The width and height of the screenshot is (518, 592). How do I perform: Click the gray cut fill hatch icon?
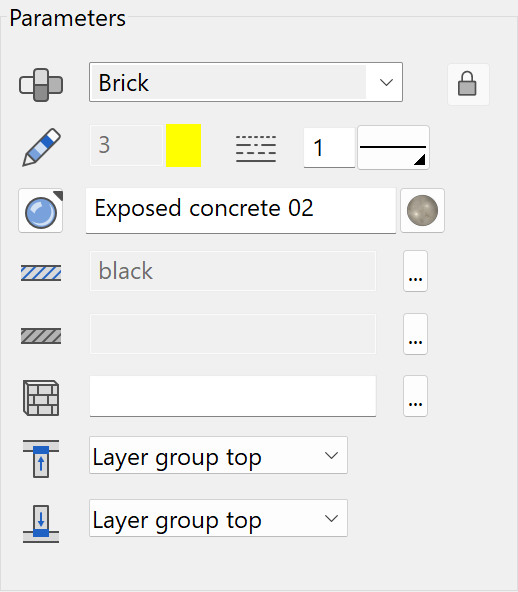41,336
